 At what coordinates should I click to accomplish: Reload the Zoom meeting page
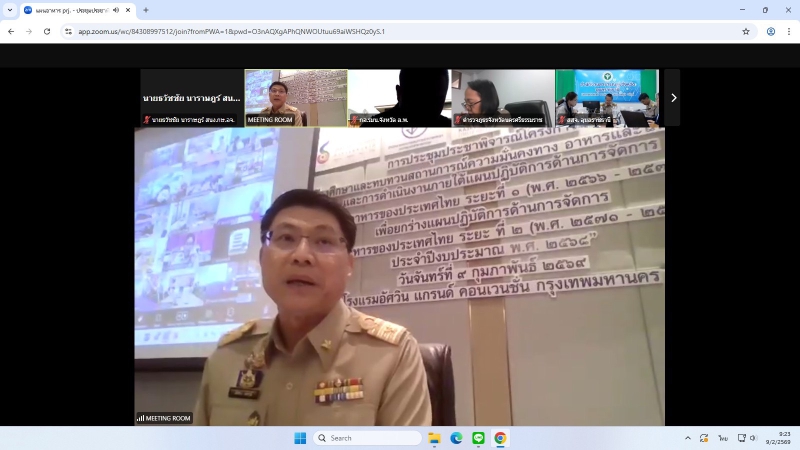45,31
